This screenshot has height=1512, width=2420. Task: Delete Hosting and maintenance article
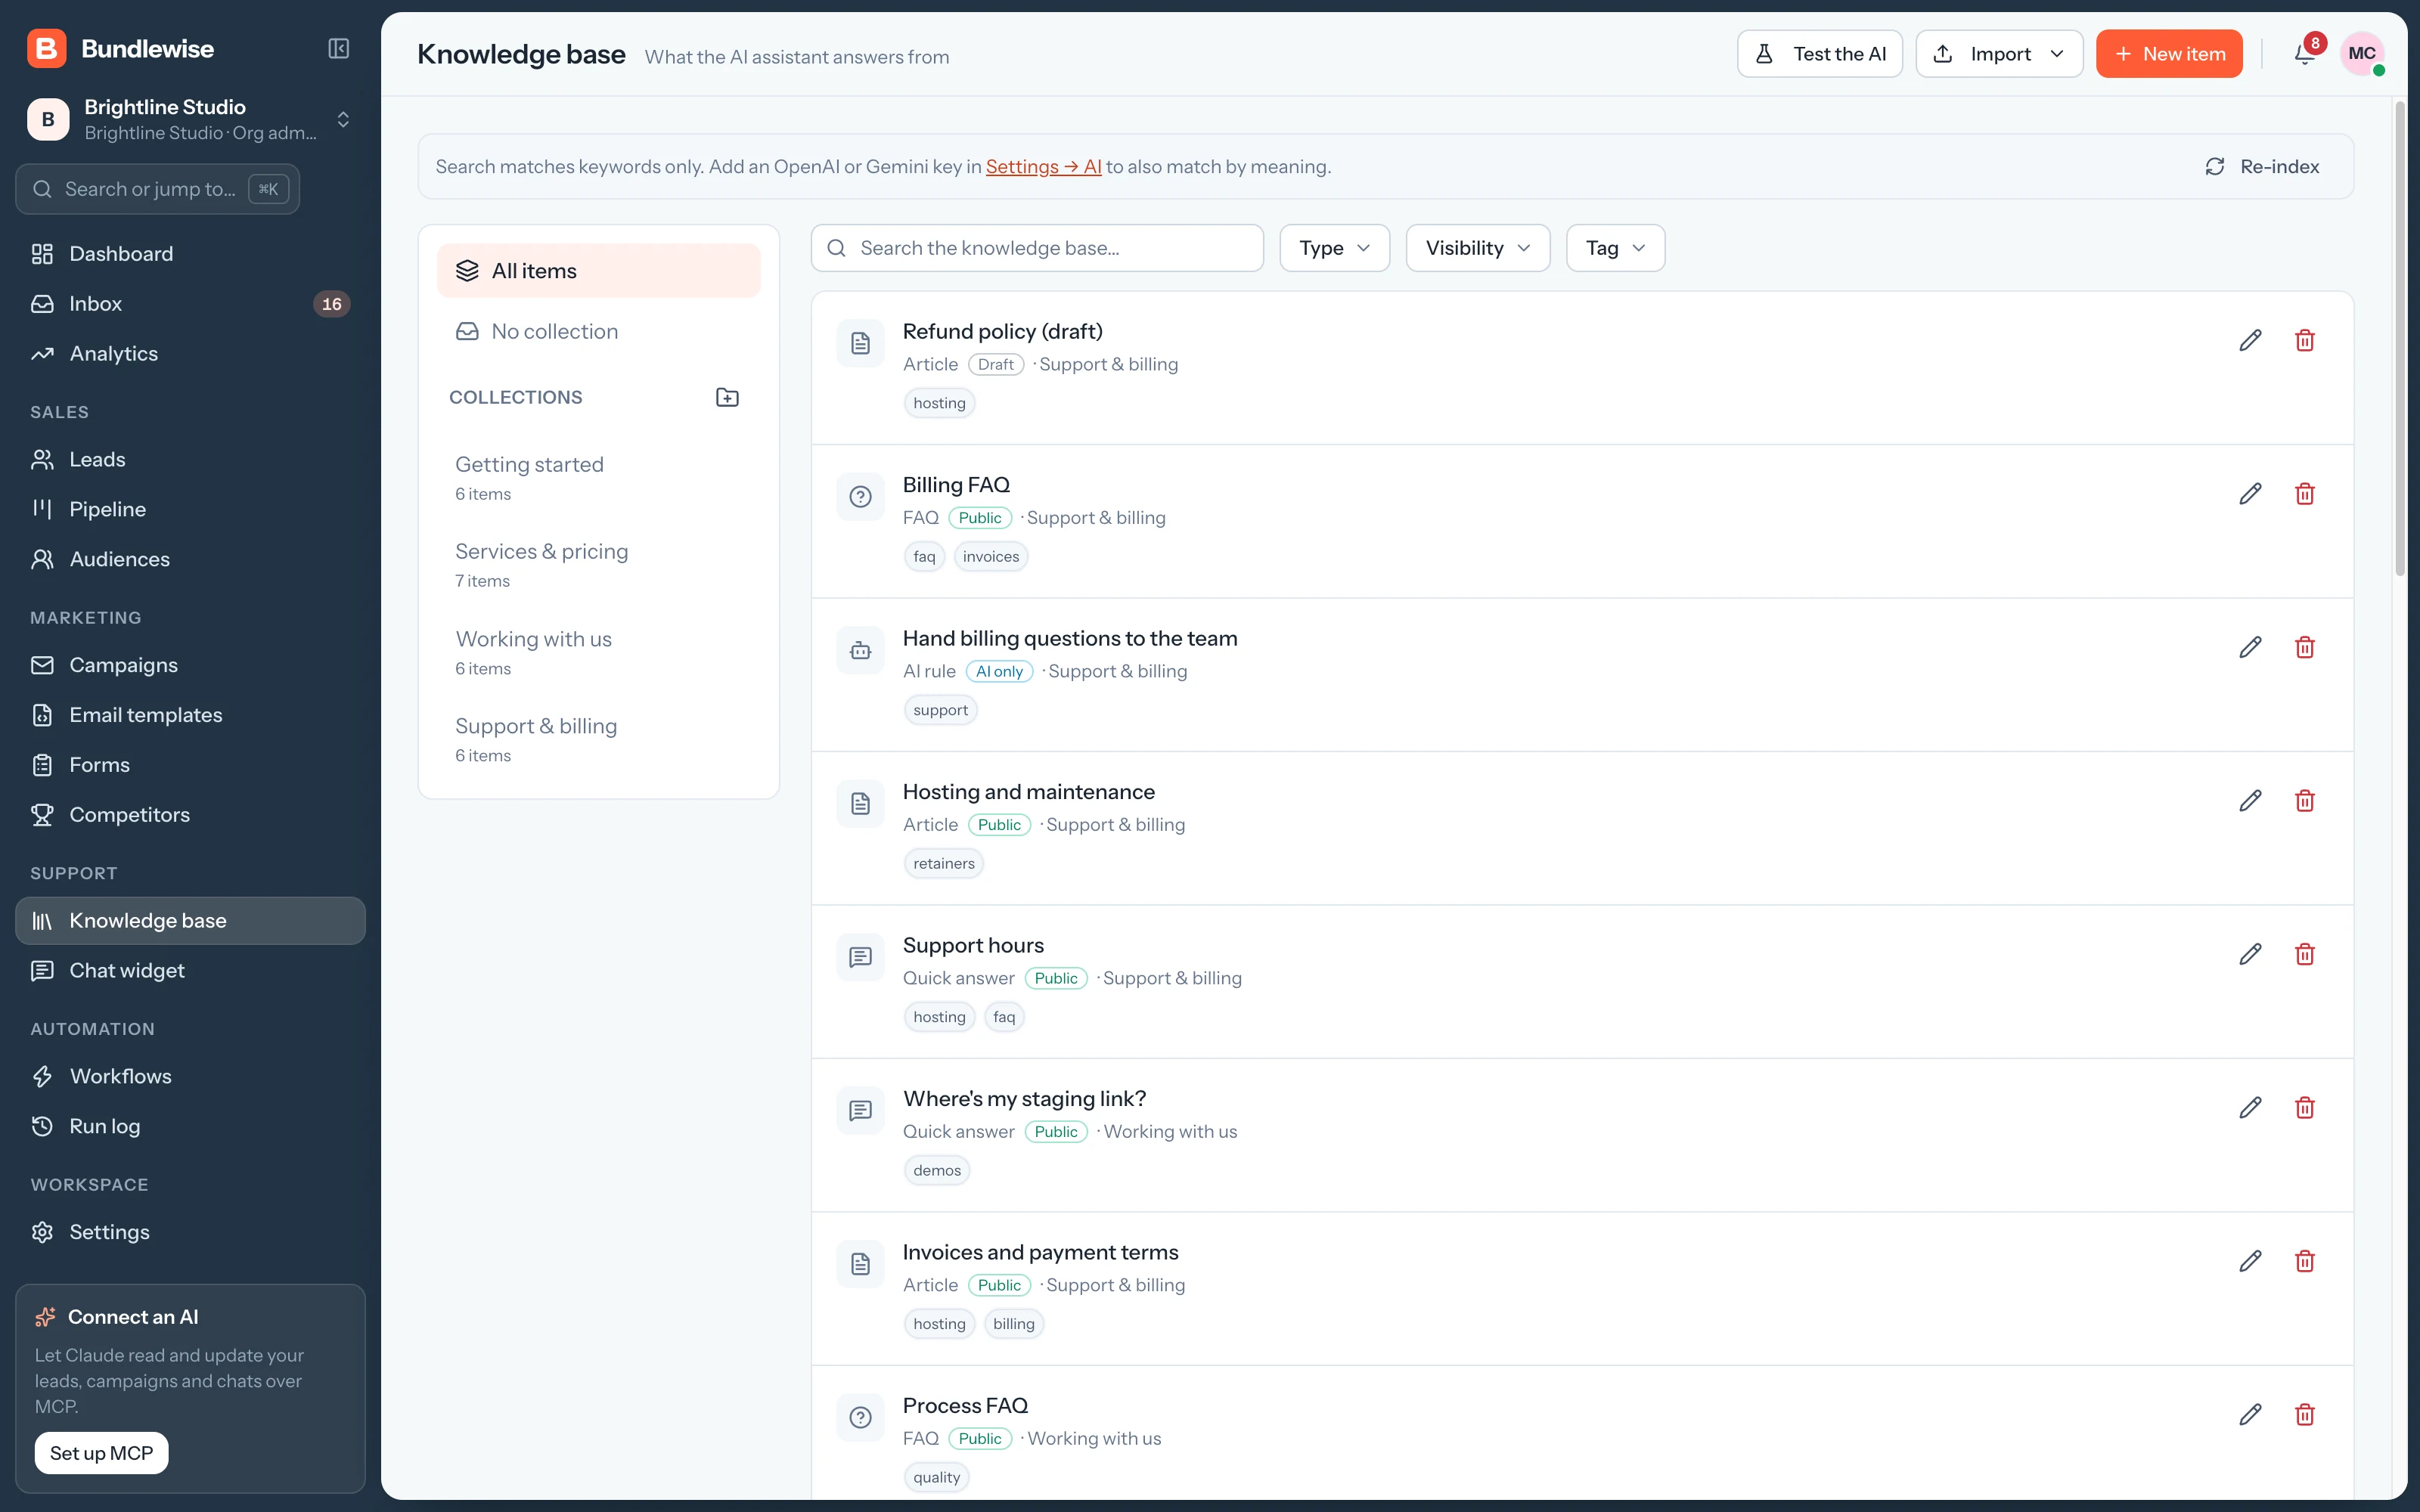[2305, 801]
